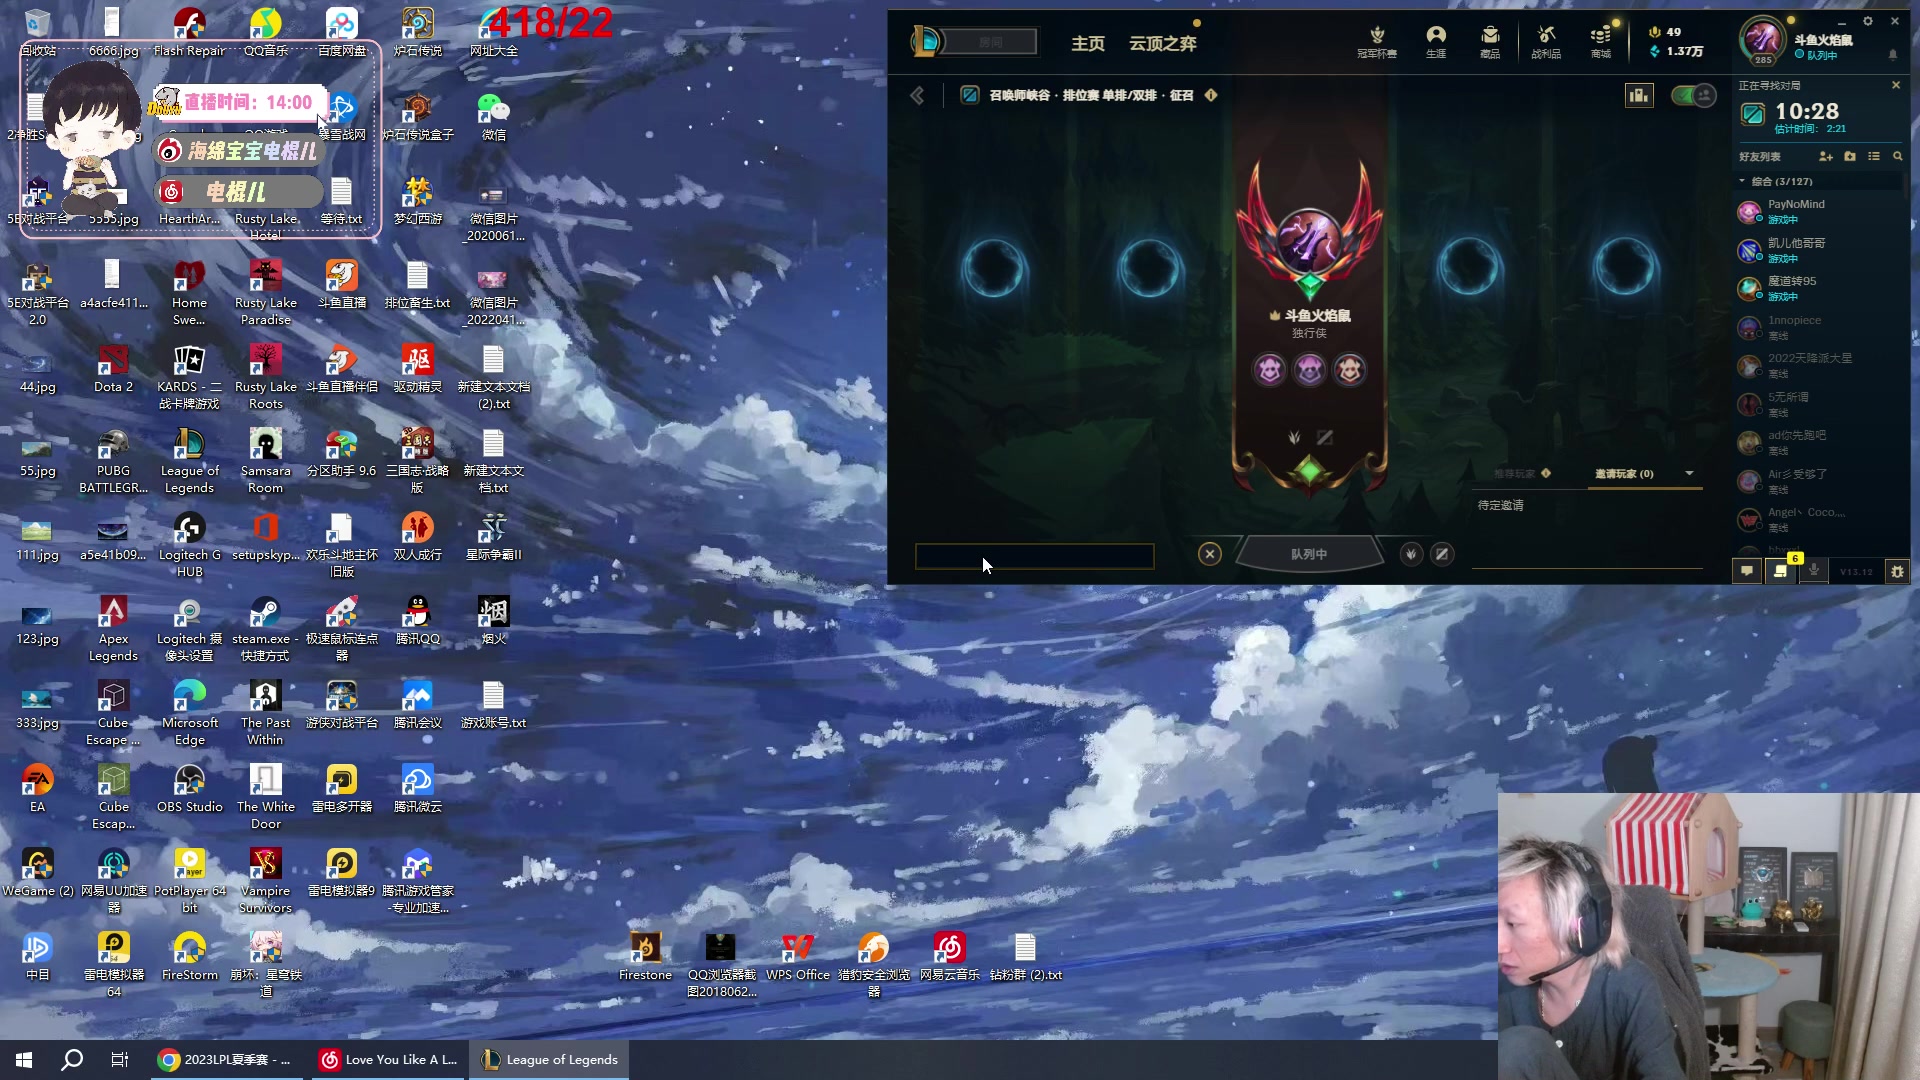The width and height of the screenshot is (1920, 1080).
Task: Select 网易云音乐 desktop icon
Action: (x=950, y=957)
